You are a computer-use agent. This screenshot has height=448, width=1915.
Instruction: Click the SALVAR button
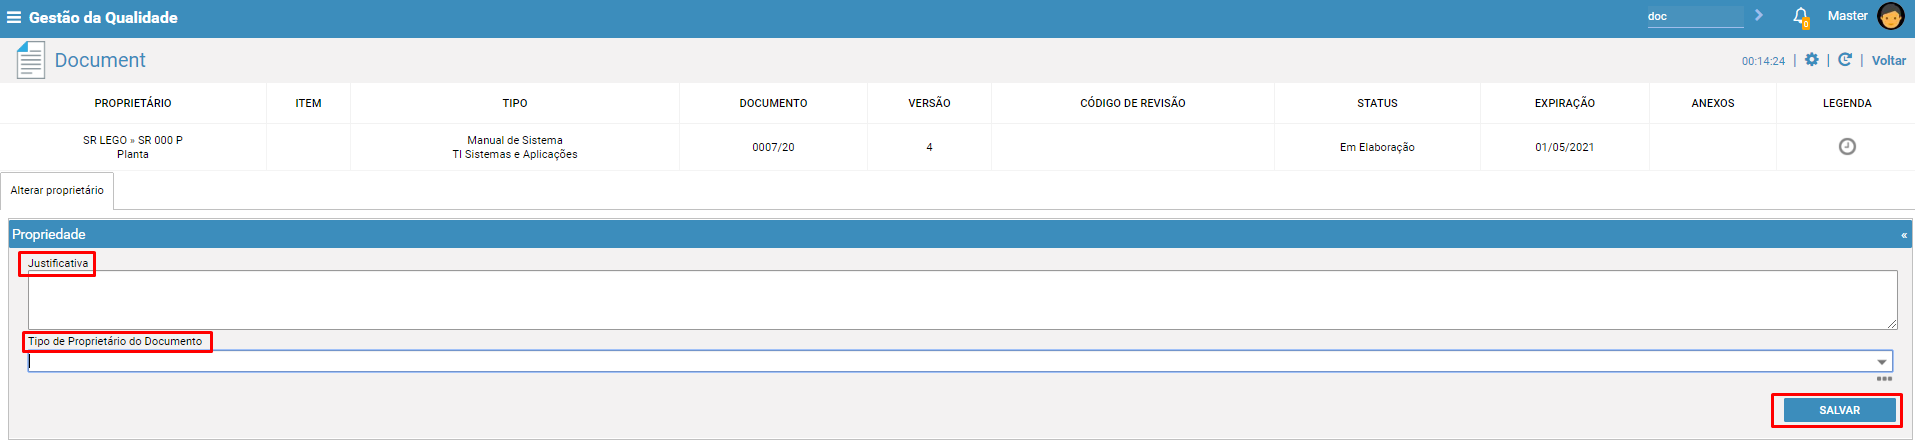(1839, 410)
